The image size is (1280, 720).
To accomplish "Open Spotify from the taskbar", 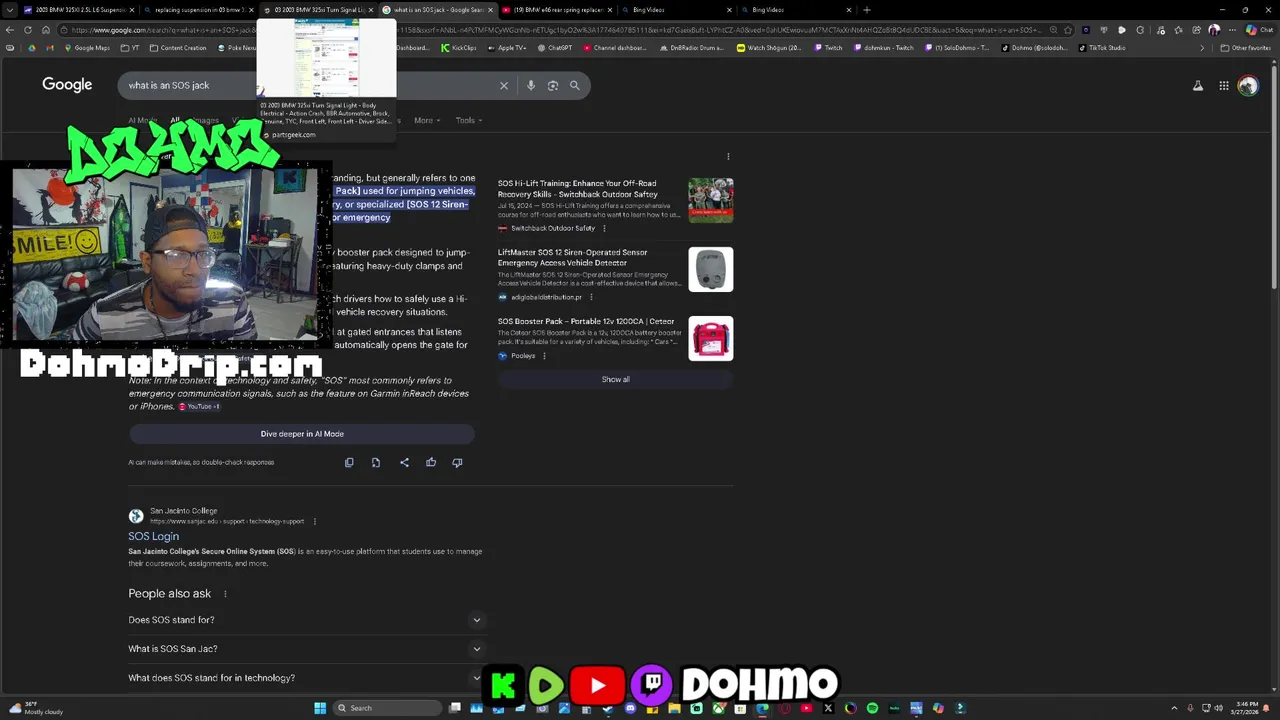I will [872, 708].
